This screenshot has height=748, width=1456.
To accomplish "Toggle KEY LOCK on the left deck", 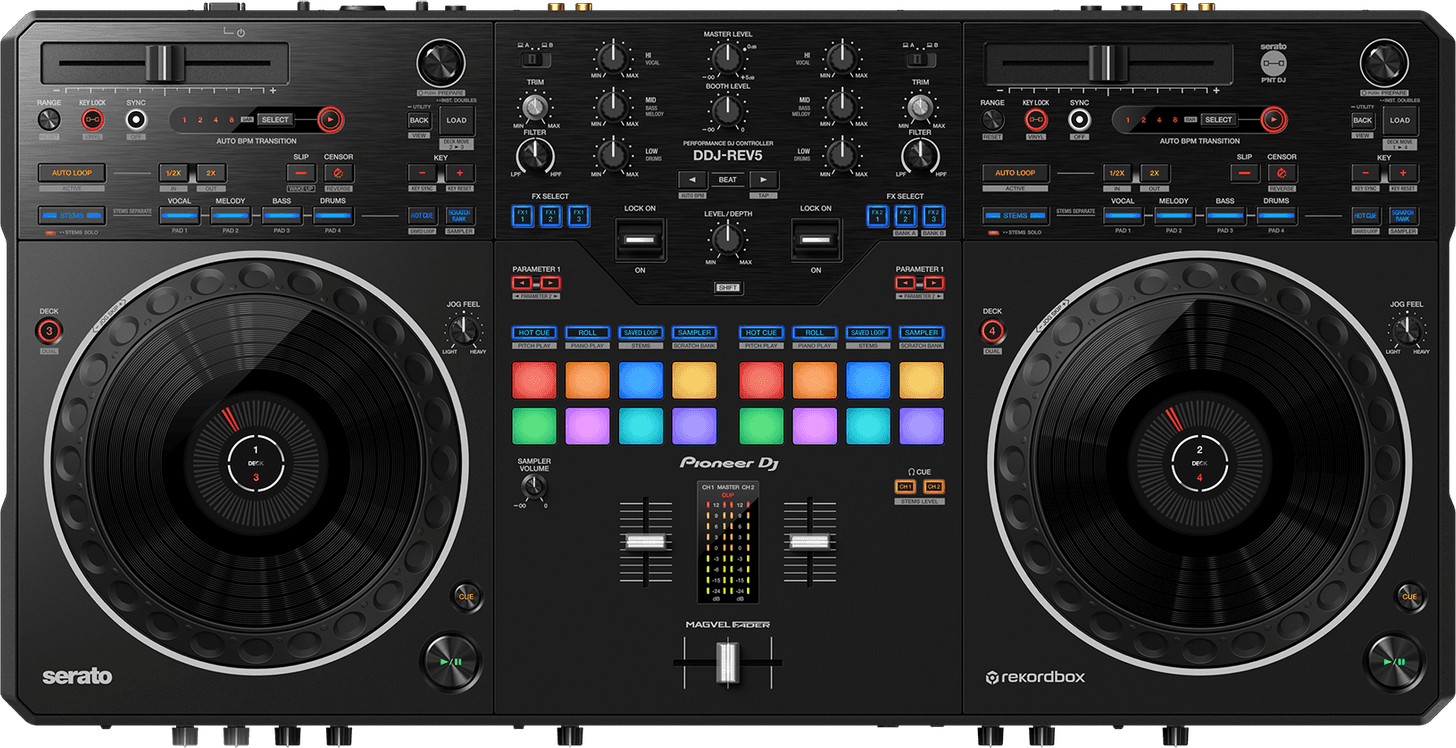I will click(92, 120).
